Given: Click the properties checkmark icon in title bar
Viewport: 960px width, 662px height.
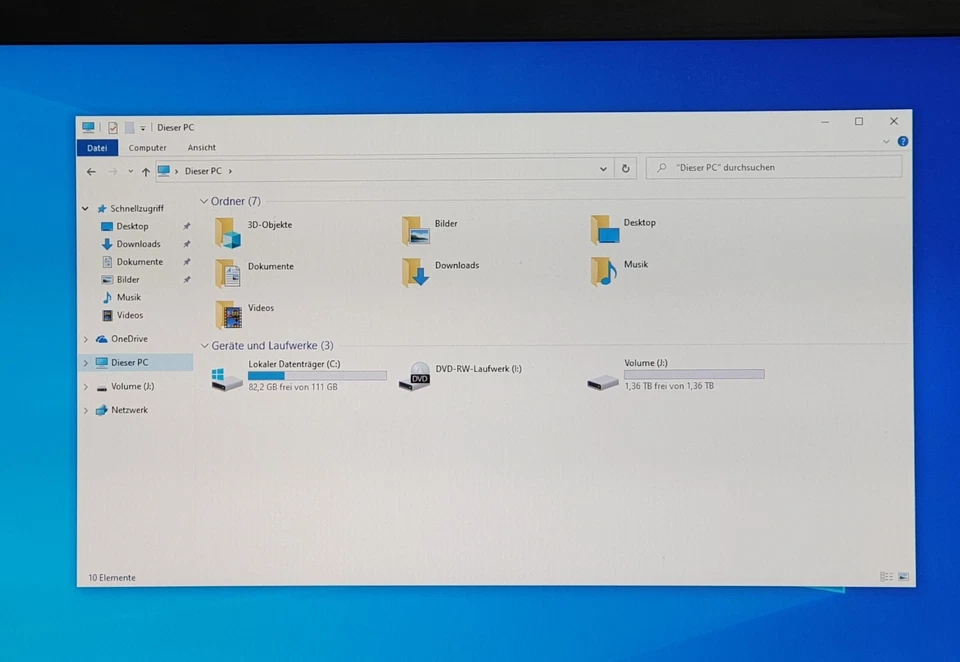Looking at the screenshot, I should (113, 127).
